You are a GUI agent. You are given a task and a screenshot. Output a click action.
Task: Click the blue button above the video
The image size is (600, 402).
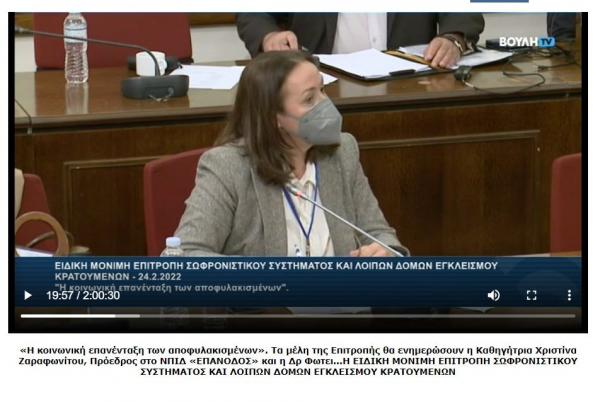pos(498,2)
